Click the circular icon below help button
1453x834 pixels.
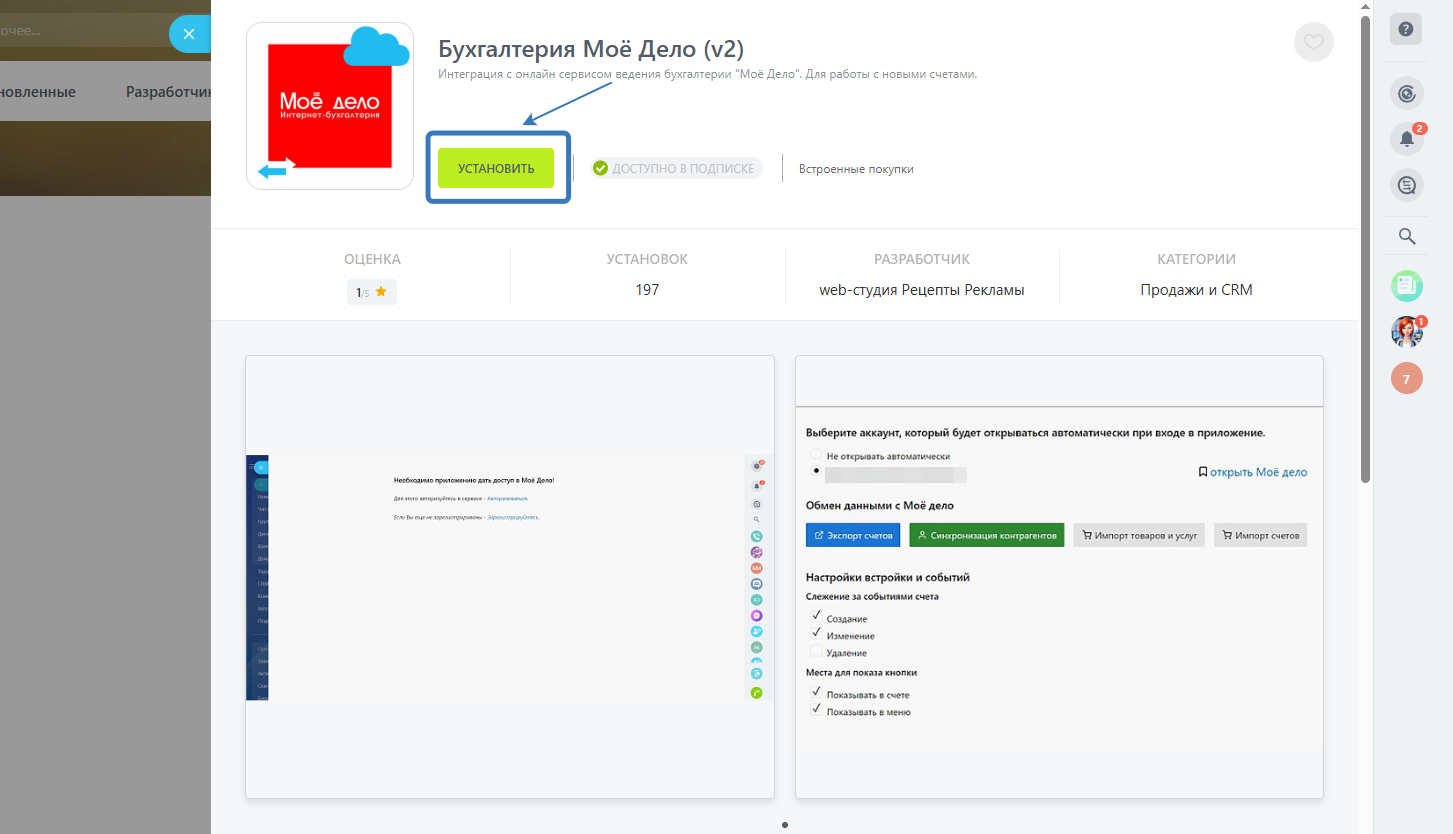coord(1406,94)
